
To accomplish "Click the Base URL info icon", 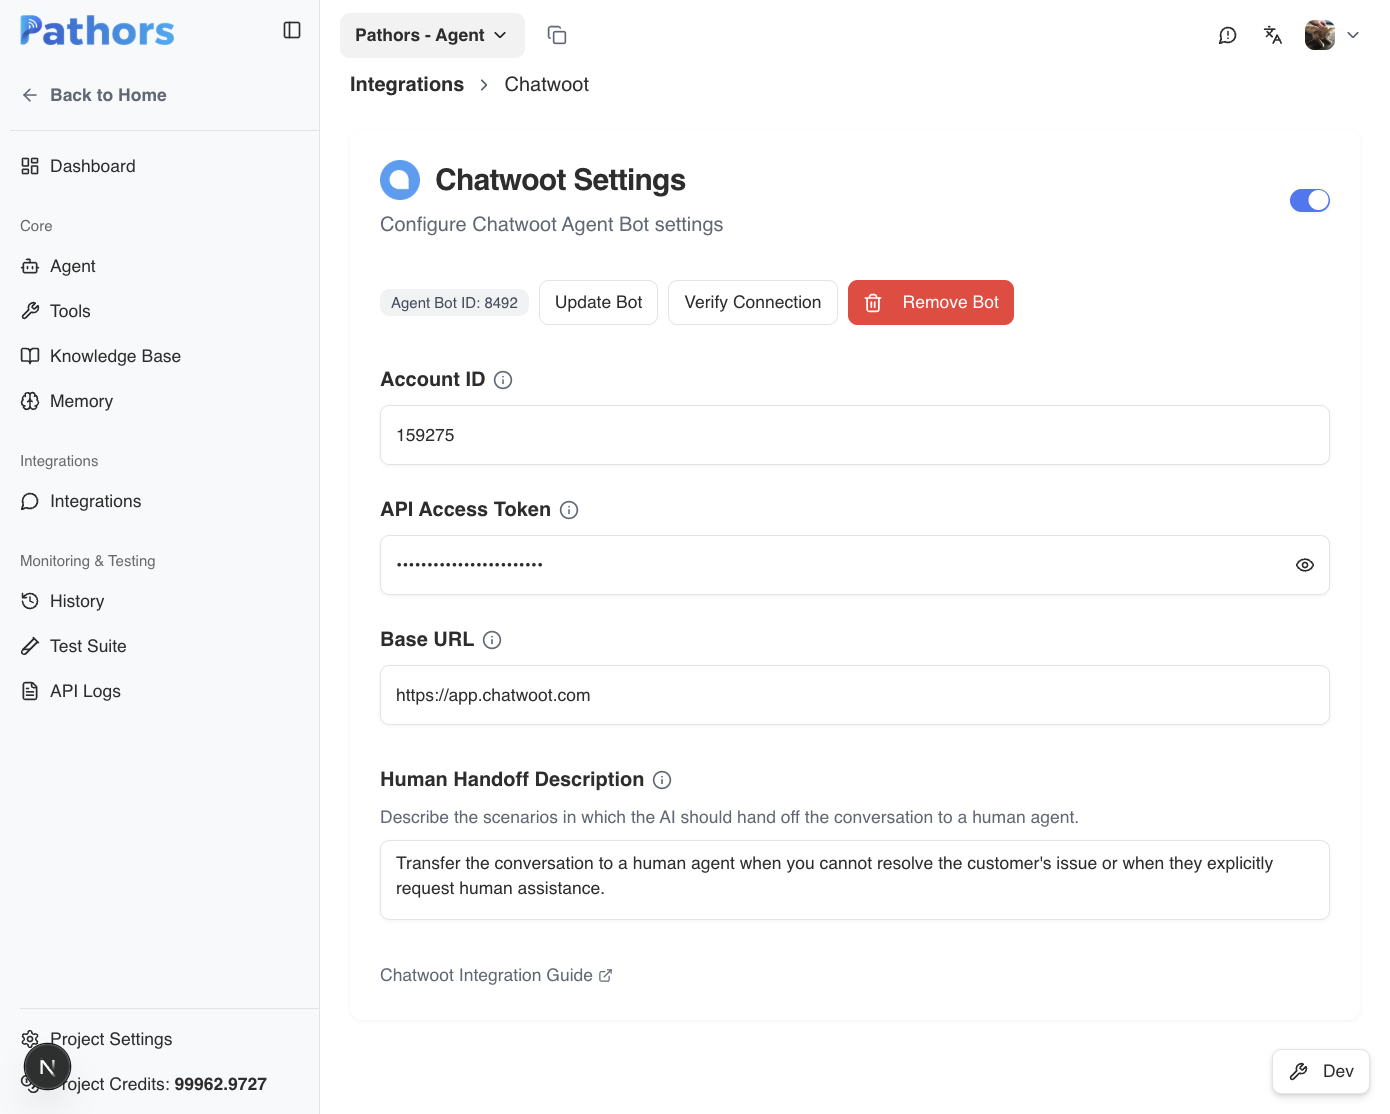I will click(492, 640).
